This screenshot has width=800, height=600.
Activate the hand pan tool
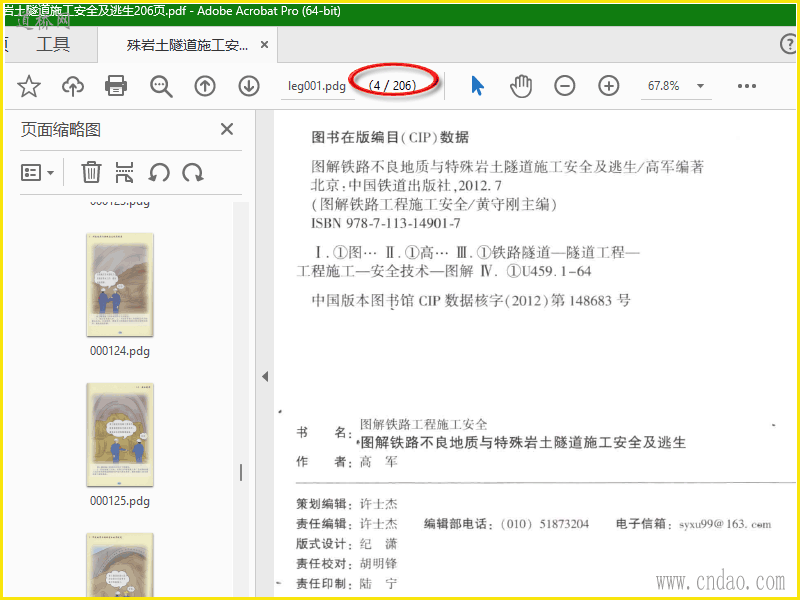point(521,86)
